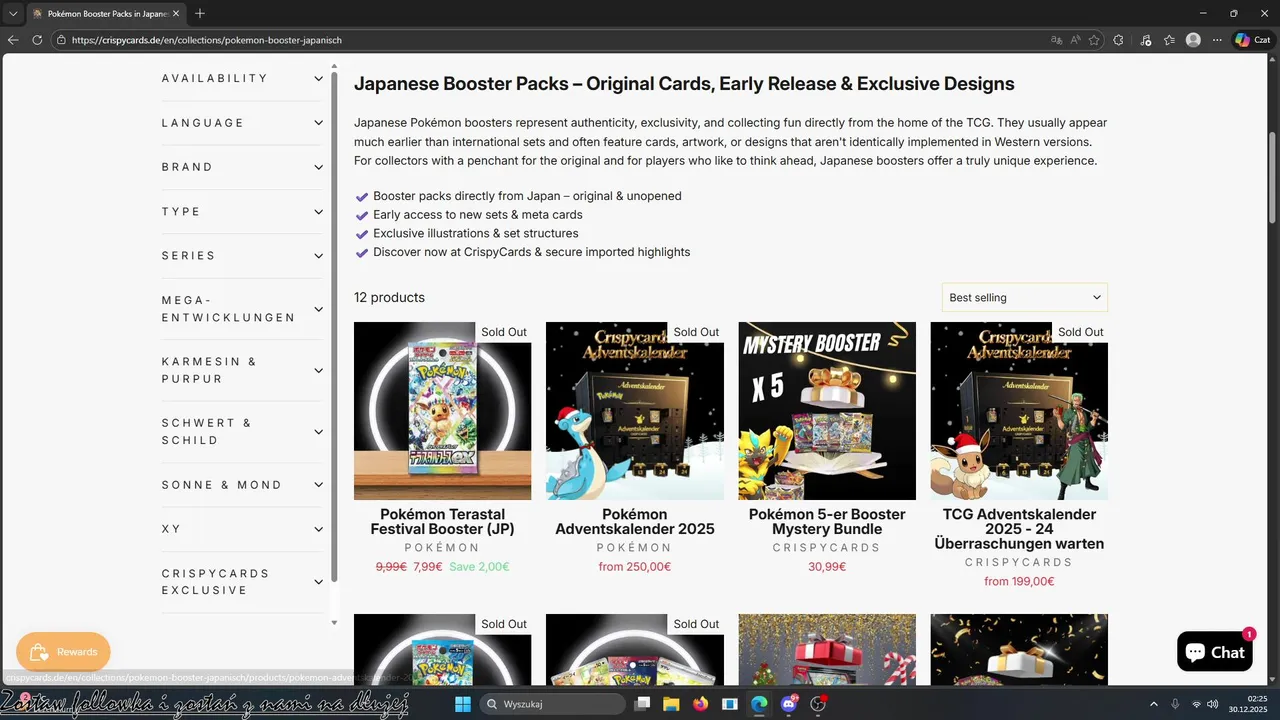Image resolution: width=1280 pixels, height=720 pixels.
Task: Expand the LANGUAGE filter
Action: 243,123
